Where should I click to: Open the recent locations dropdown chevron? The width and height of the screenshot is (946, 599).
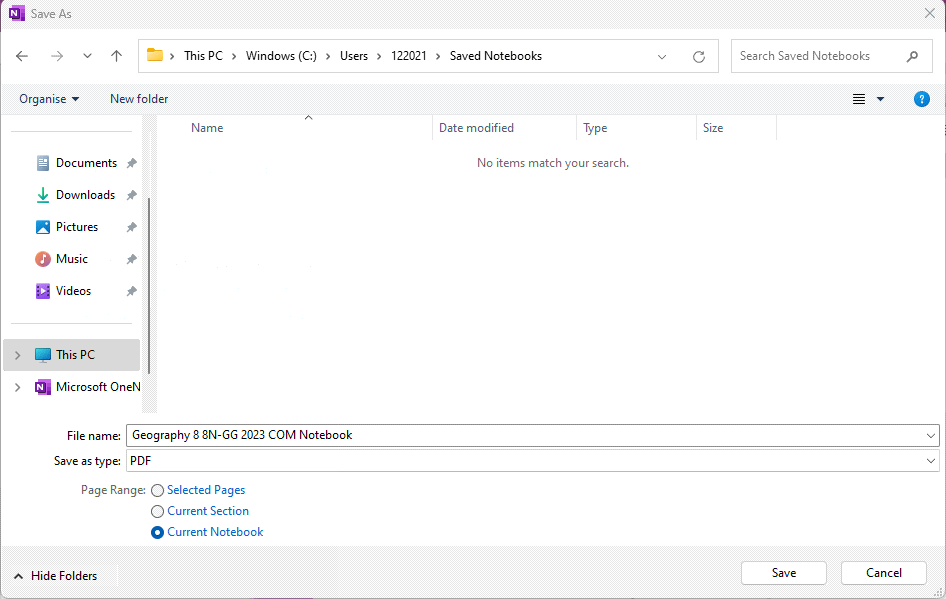coord(87,56)
